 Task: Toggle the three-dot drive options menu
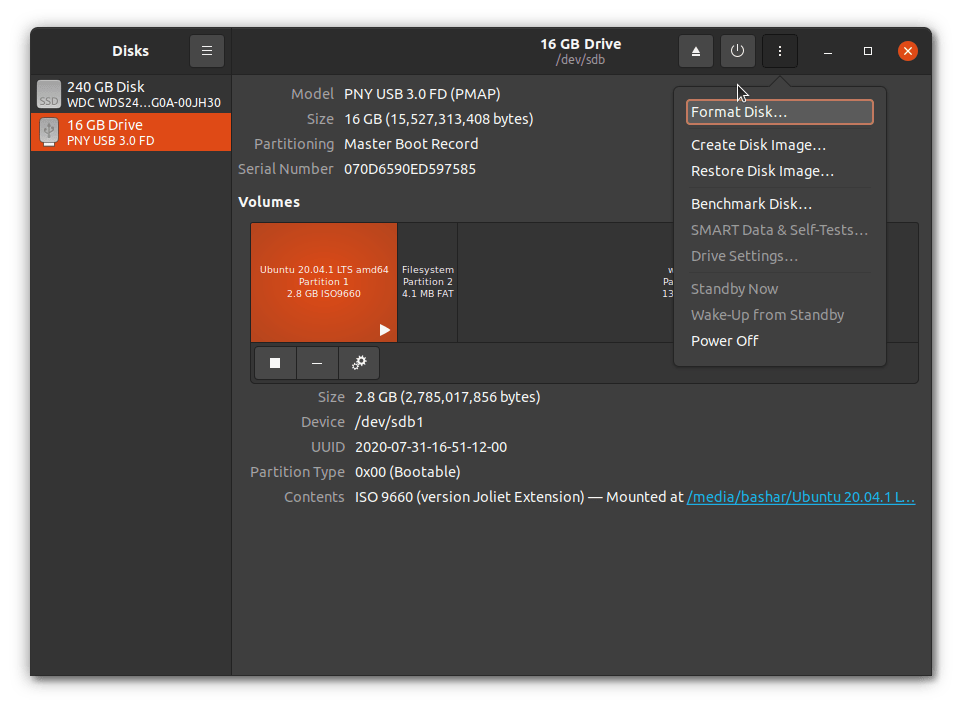[x=780, y=51]
